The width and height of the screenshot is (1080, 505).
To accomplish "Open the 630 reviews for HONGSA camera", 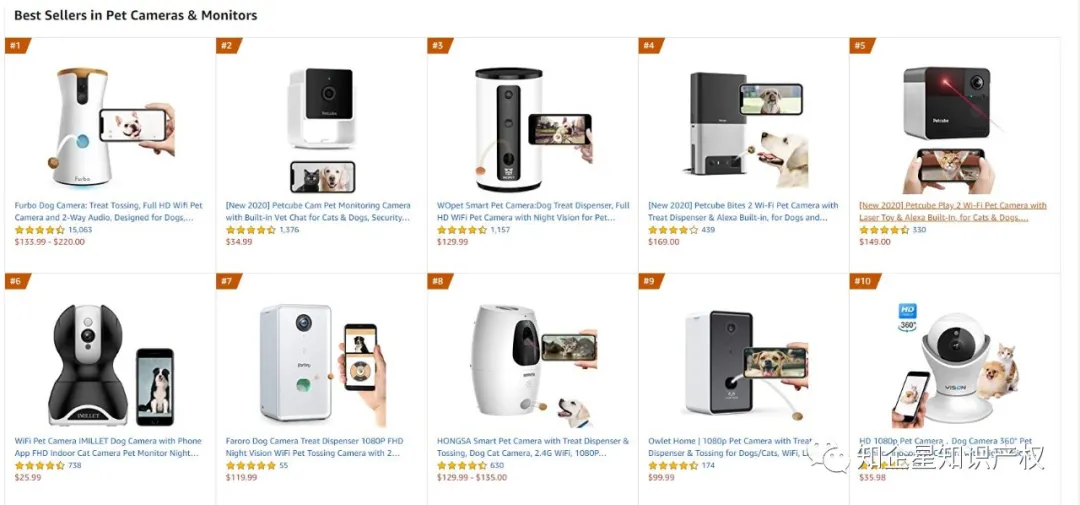I will tap(497, 466).
